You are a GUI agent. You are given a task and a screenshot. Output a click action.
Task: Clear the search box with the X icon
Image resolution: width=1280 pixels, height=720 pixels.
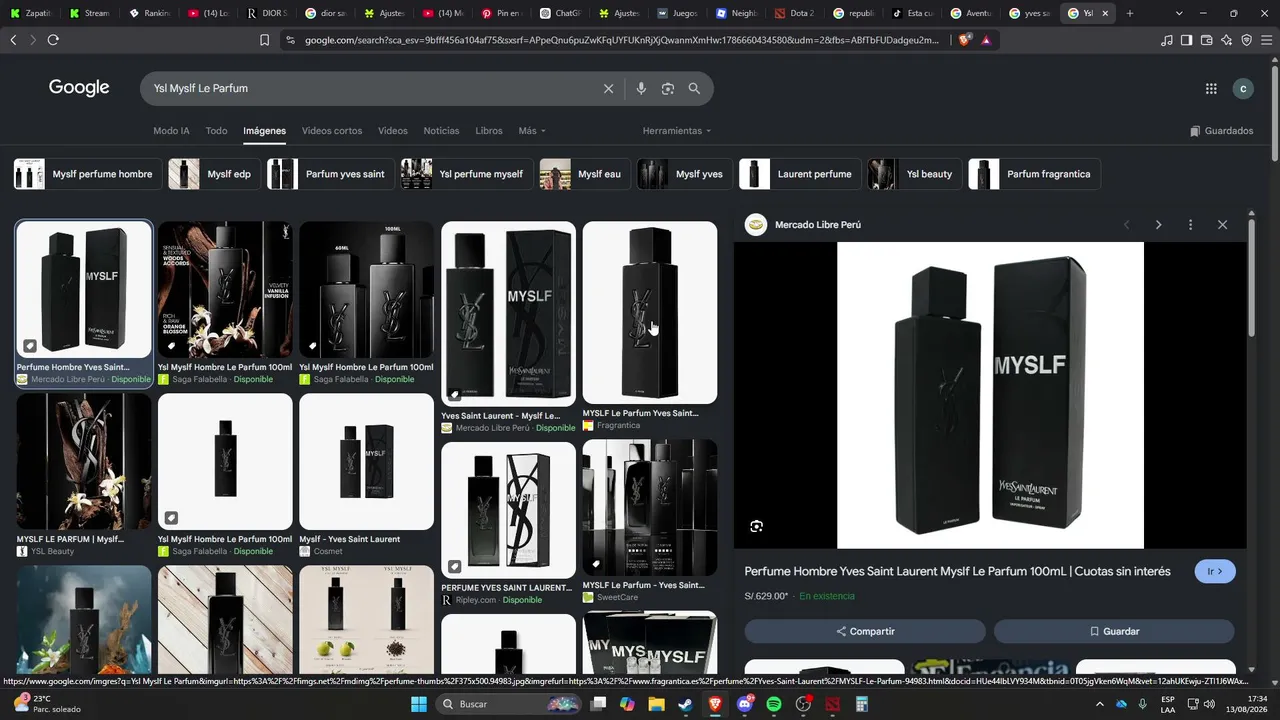[x=608, y=89]
